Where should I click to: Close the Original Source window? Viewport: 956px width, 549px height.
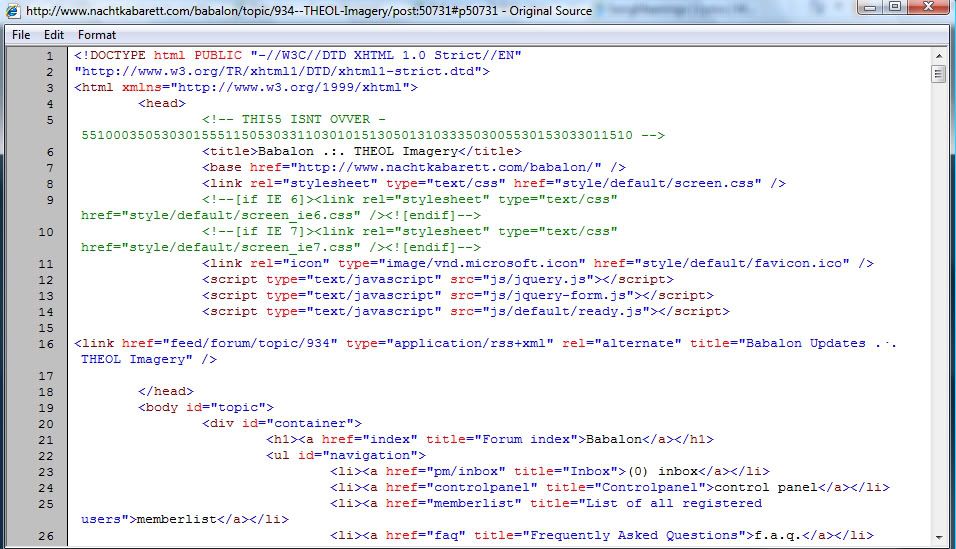point(928,7)
